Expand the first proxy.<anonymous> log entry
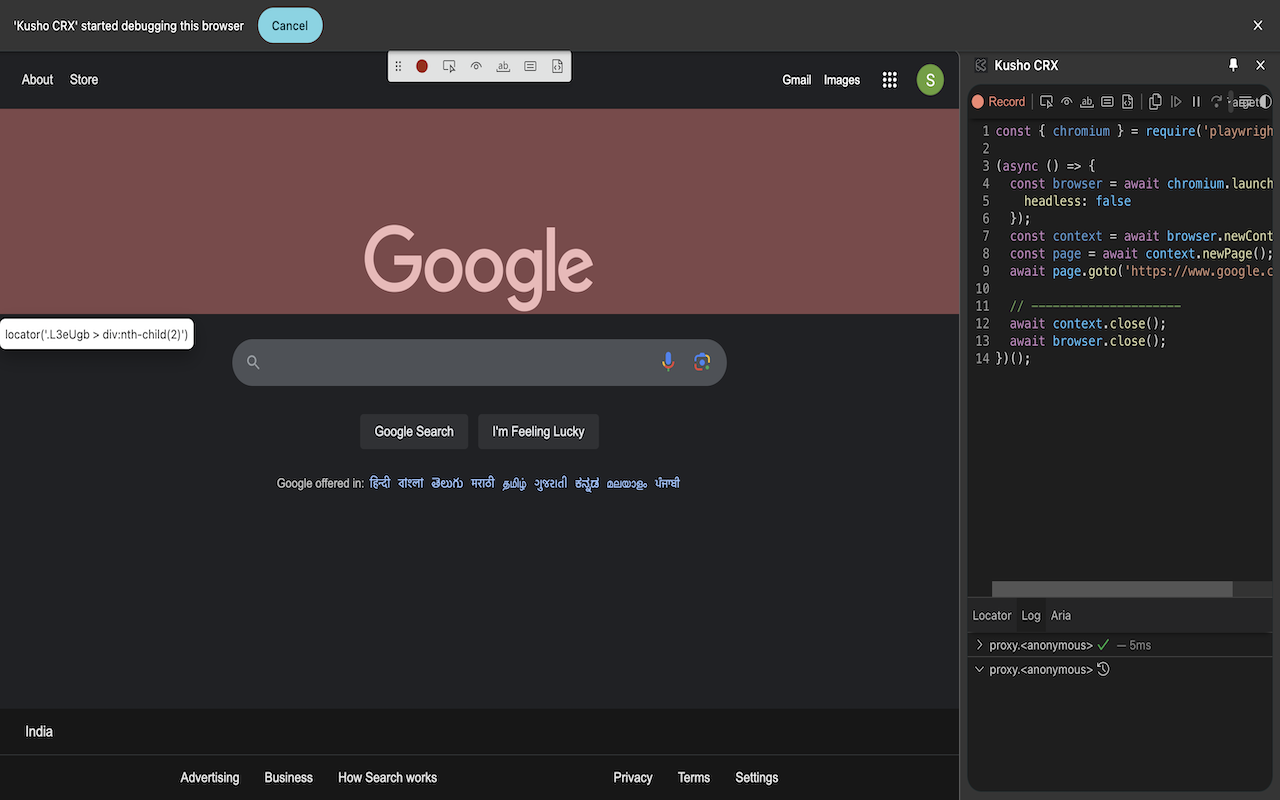Screen dimensions: 1280x800 point(979,645)
